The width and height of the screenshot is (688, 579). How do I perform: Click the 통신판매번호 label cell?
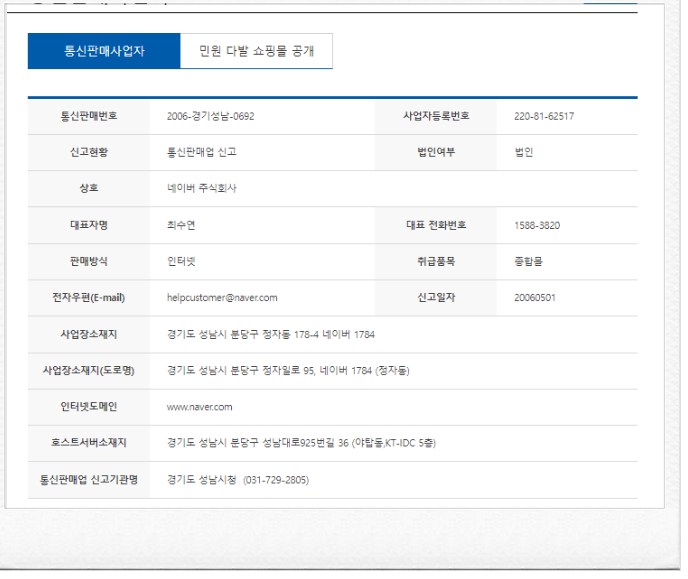pyautogui.click(x=89, y=116)
